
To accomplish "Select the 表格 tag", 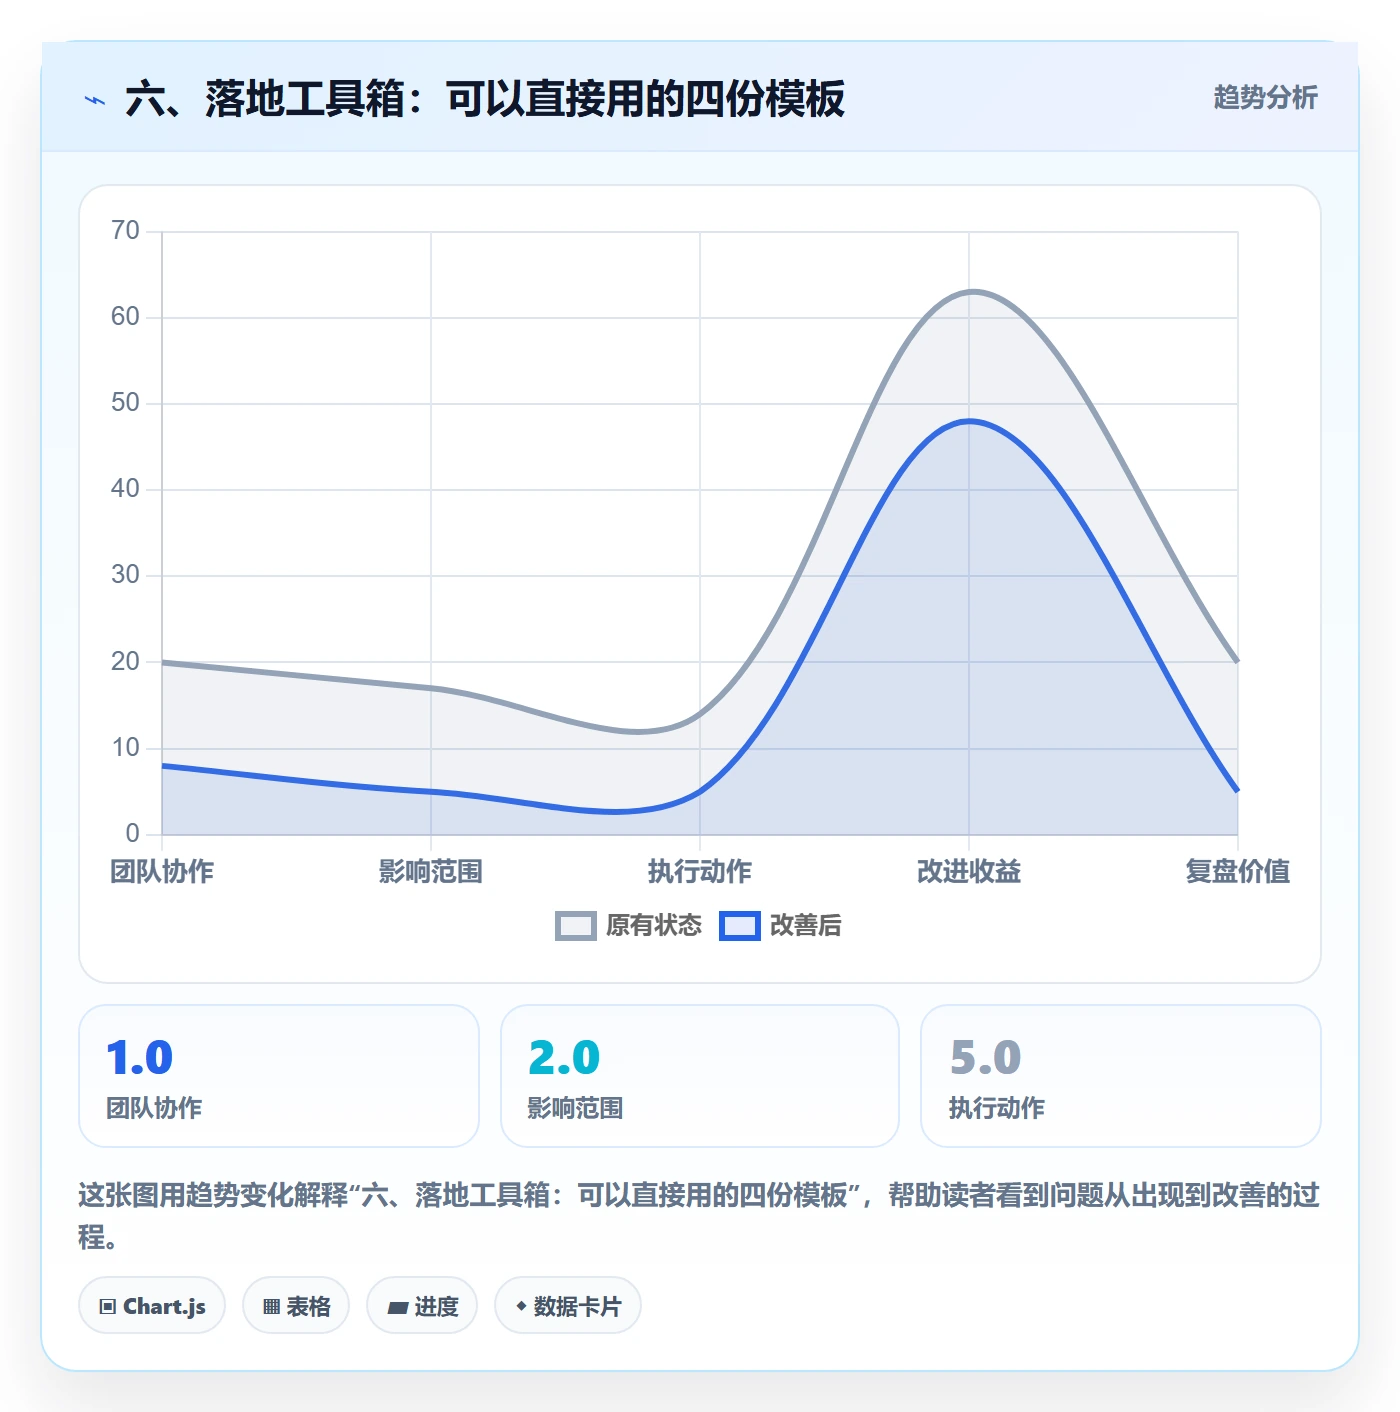I will tap(296, 1305).
